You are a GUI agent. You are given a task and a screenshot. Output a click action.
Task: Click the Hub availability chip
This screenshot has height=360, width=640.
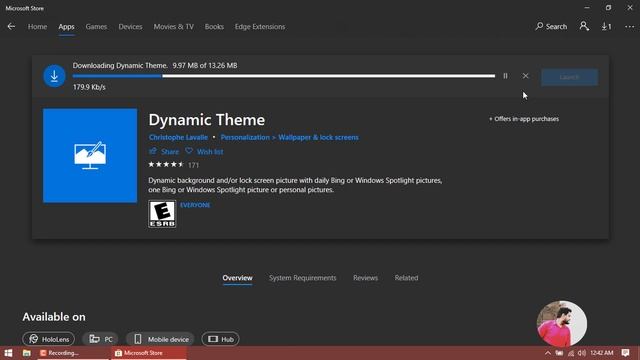pyautogui.click(x=220, y=339)
